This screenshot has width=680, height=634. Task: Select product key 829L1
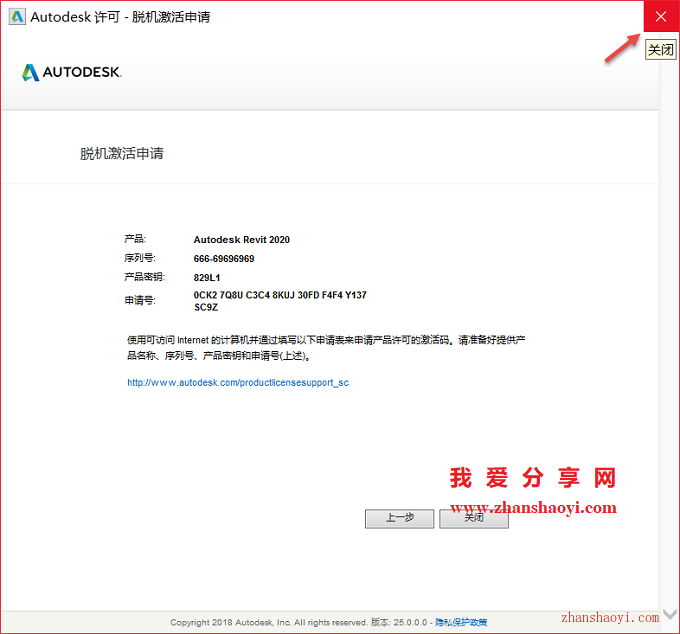(x=207, y=278)
